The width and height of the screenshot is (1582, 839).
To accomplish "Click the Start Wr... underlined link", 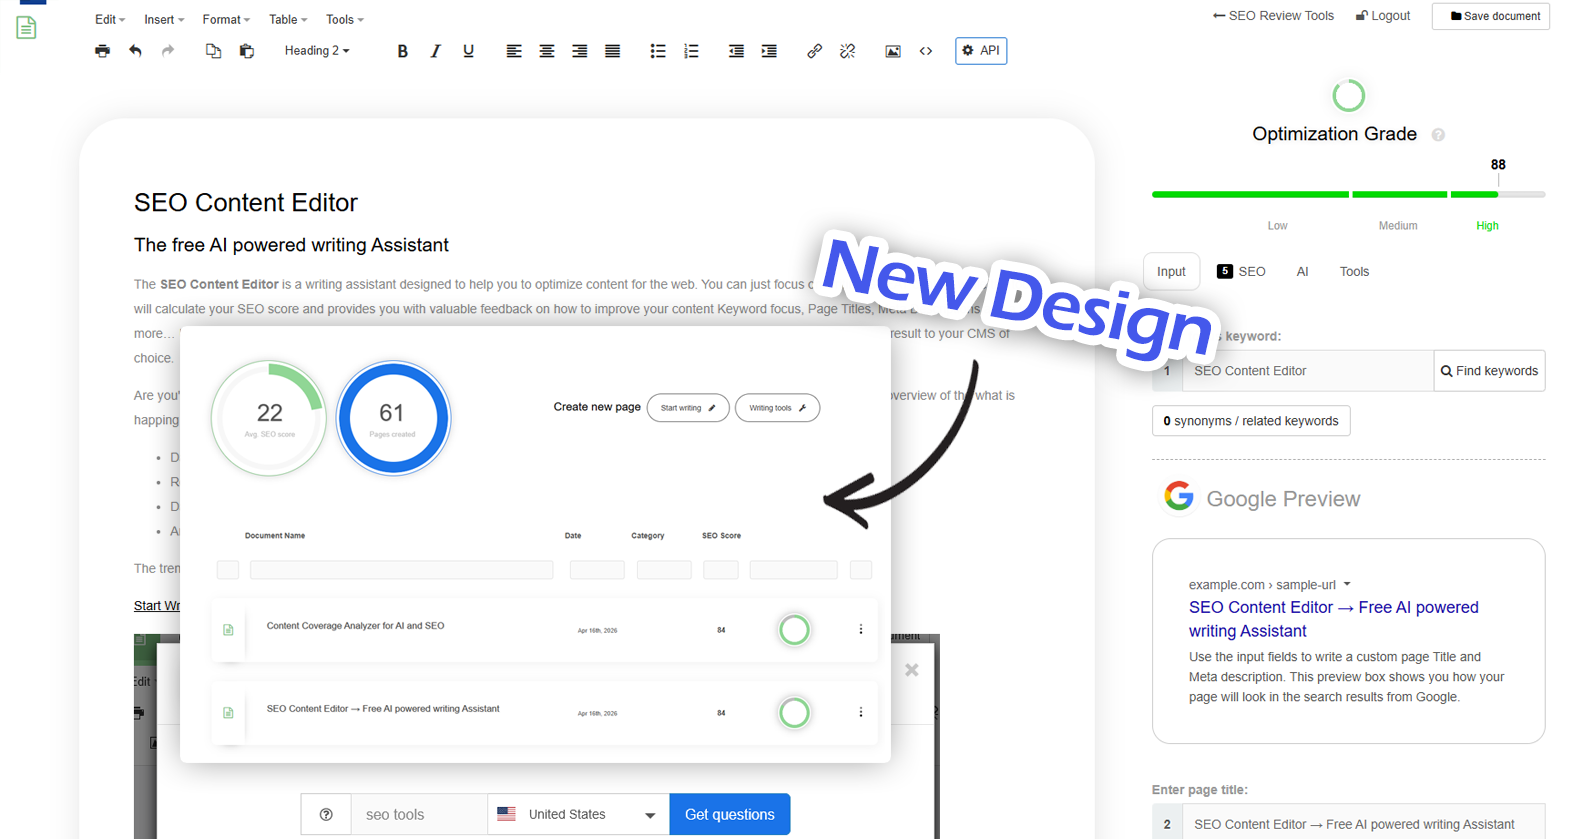I will coord(157,606).
